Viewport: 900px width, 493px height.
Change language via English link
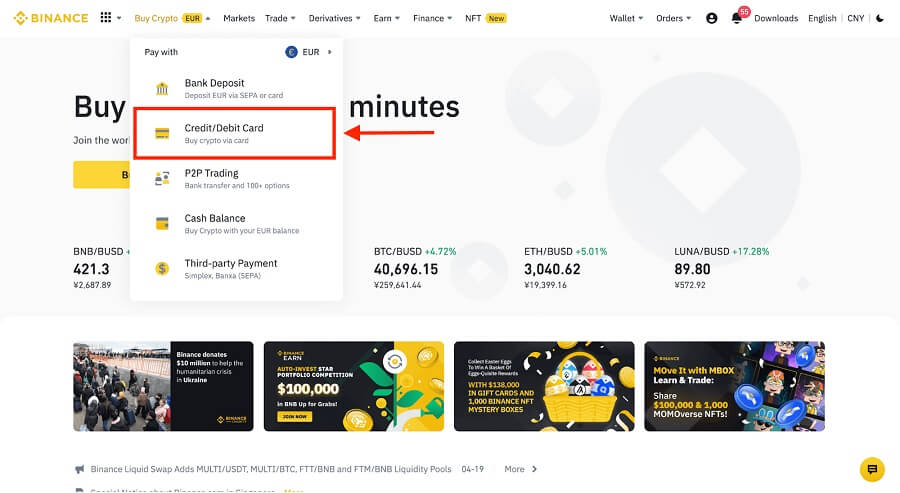tap(822, 18)
